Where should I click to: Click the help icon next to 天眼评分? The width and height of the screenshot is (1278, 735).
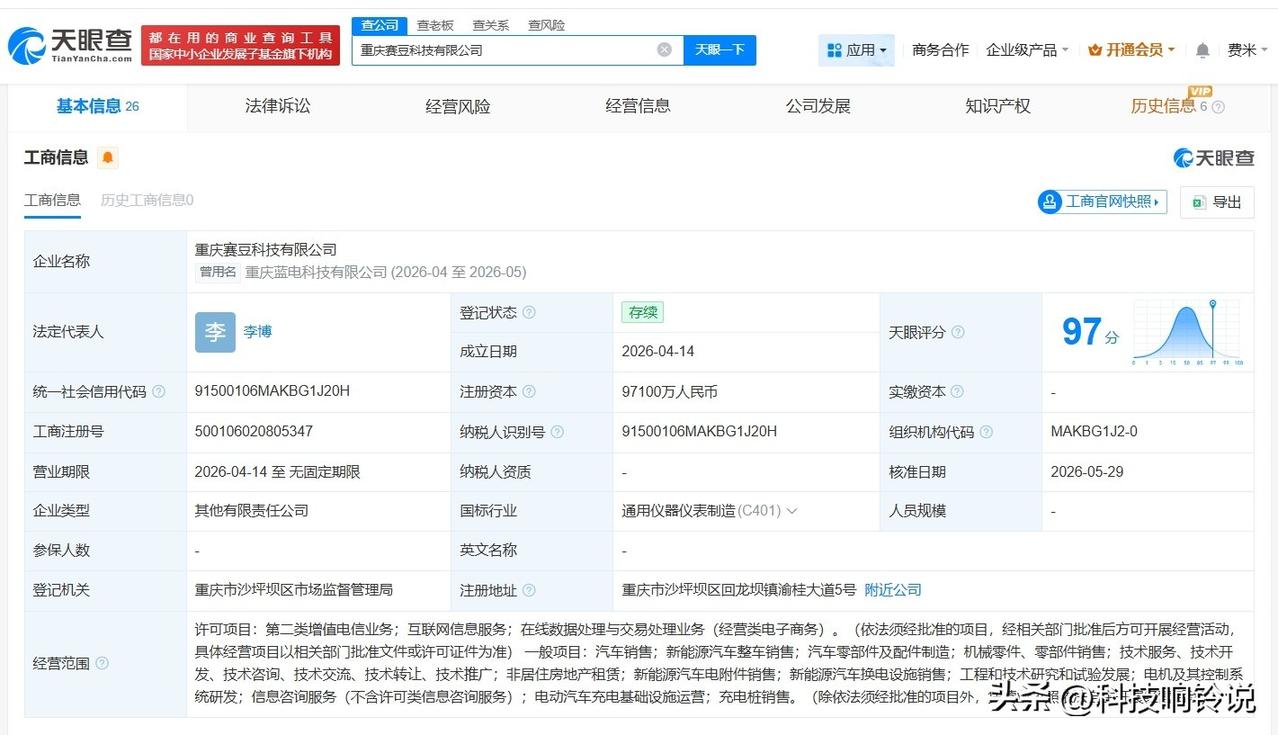[958, 332]
